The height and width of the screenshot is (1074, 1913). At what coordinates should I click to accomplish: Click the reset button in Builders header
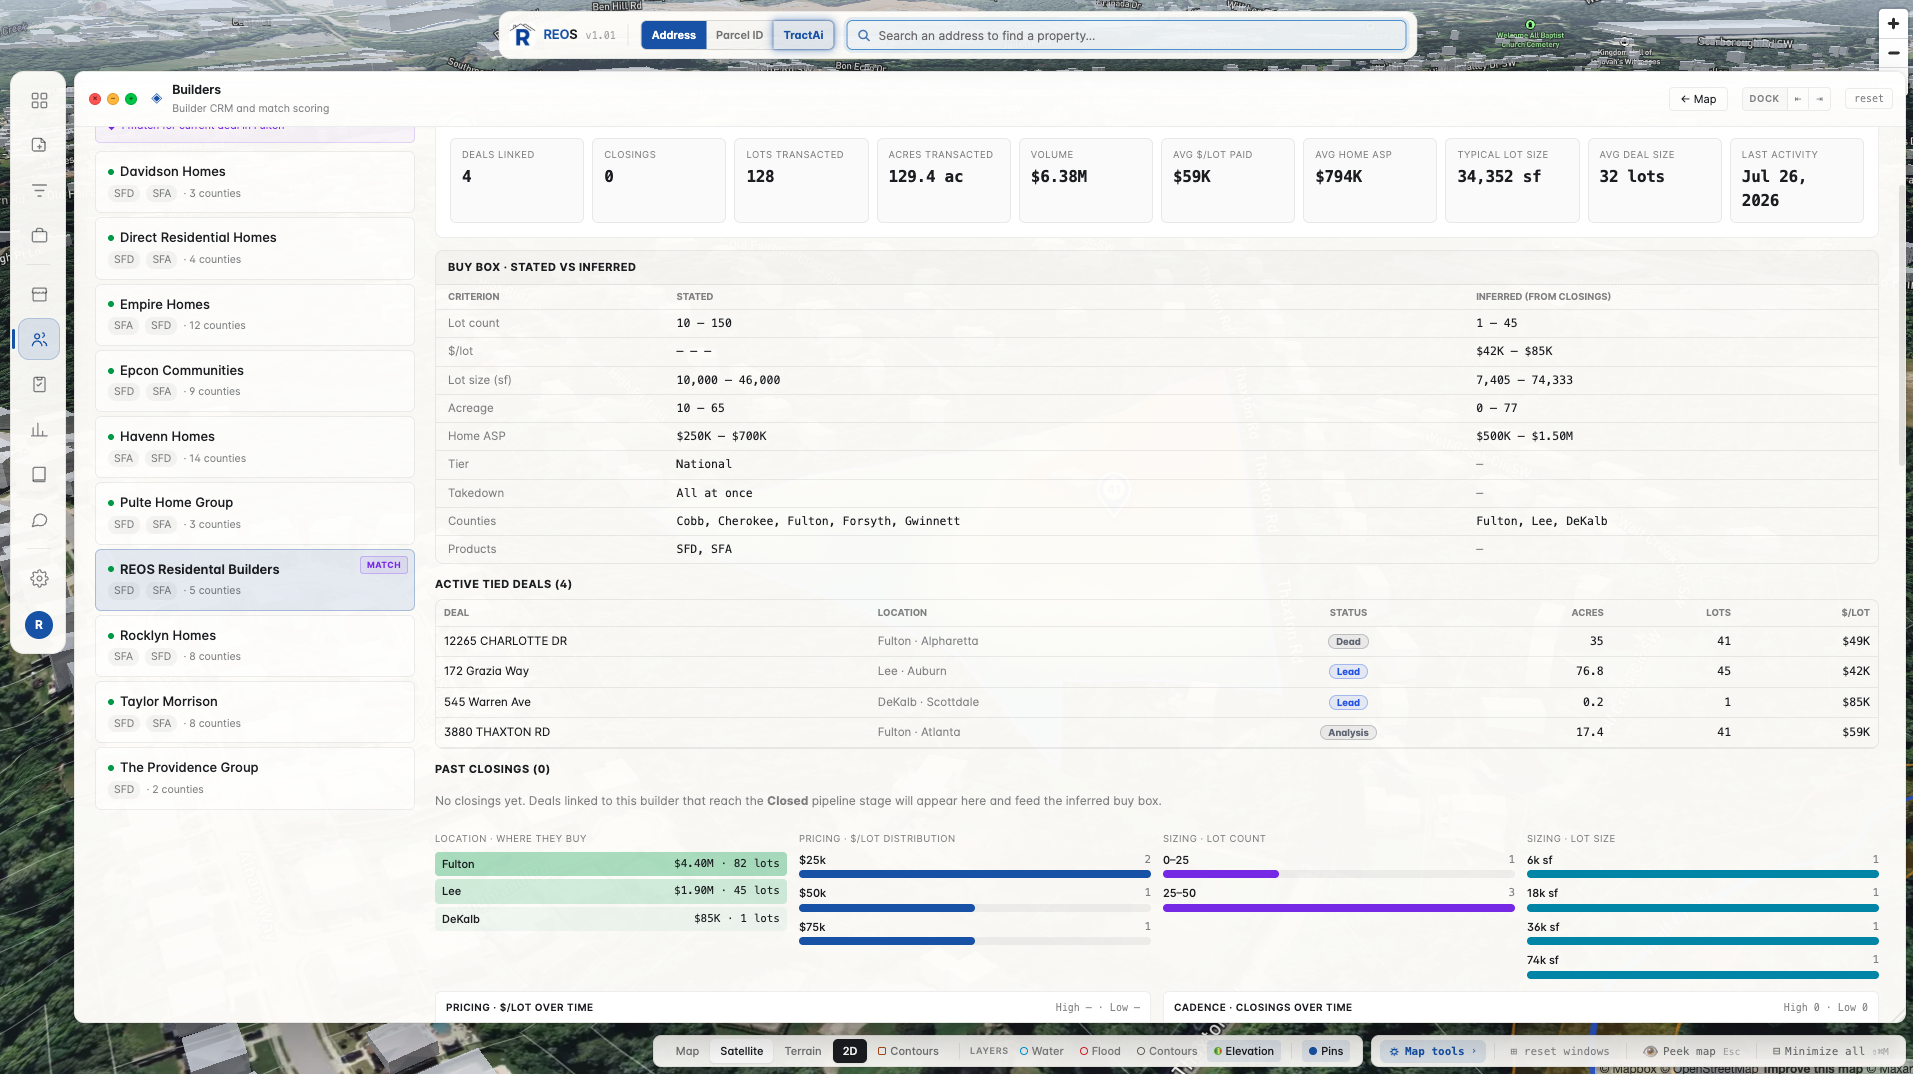click(1868, 99)
